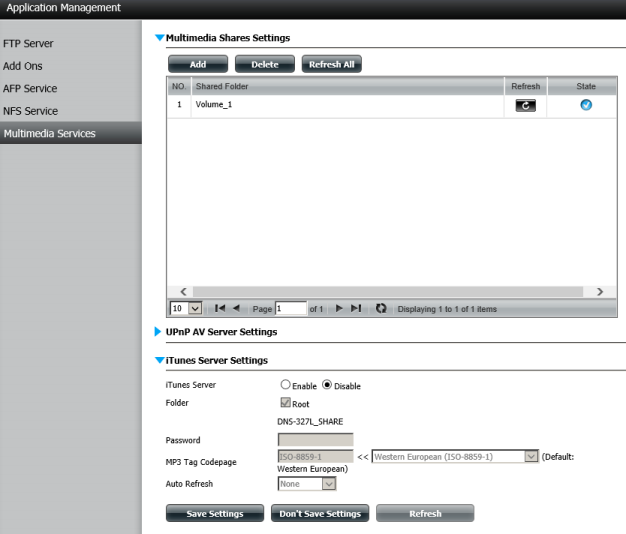
Task: Go to the last page of the list
Action: 356,309
